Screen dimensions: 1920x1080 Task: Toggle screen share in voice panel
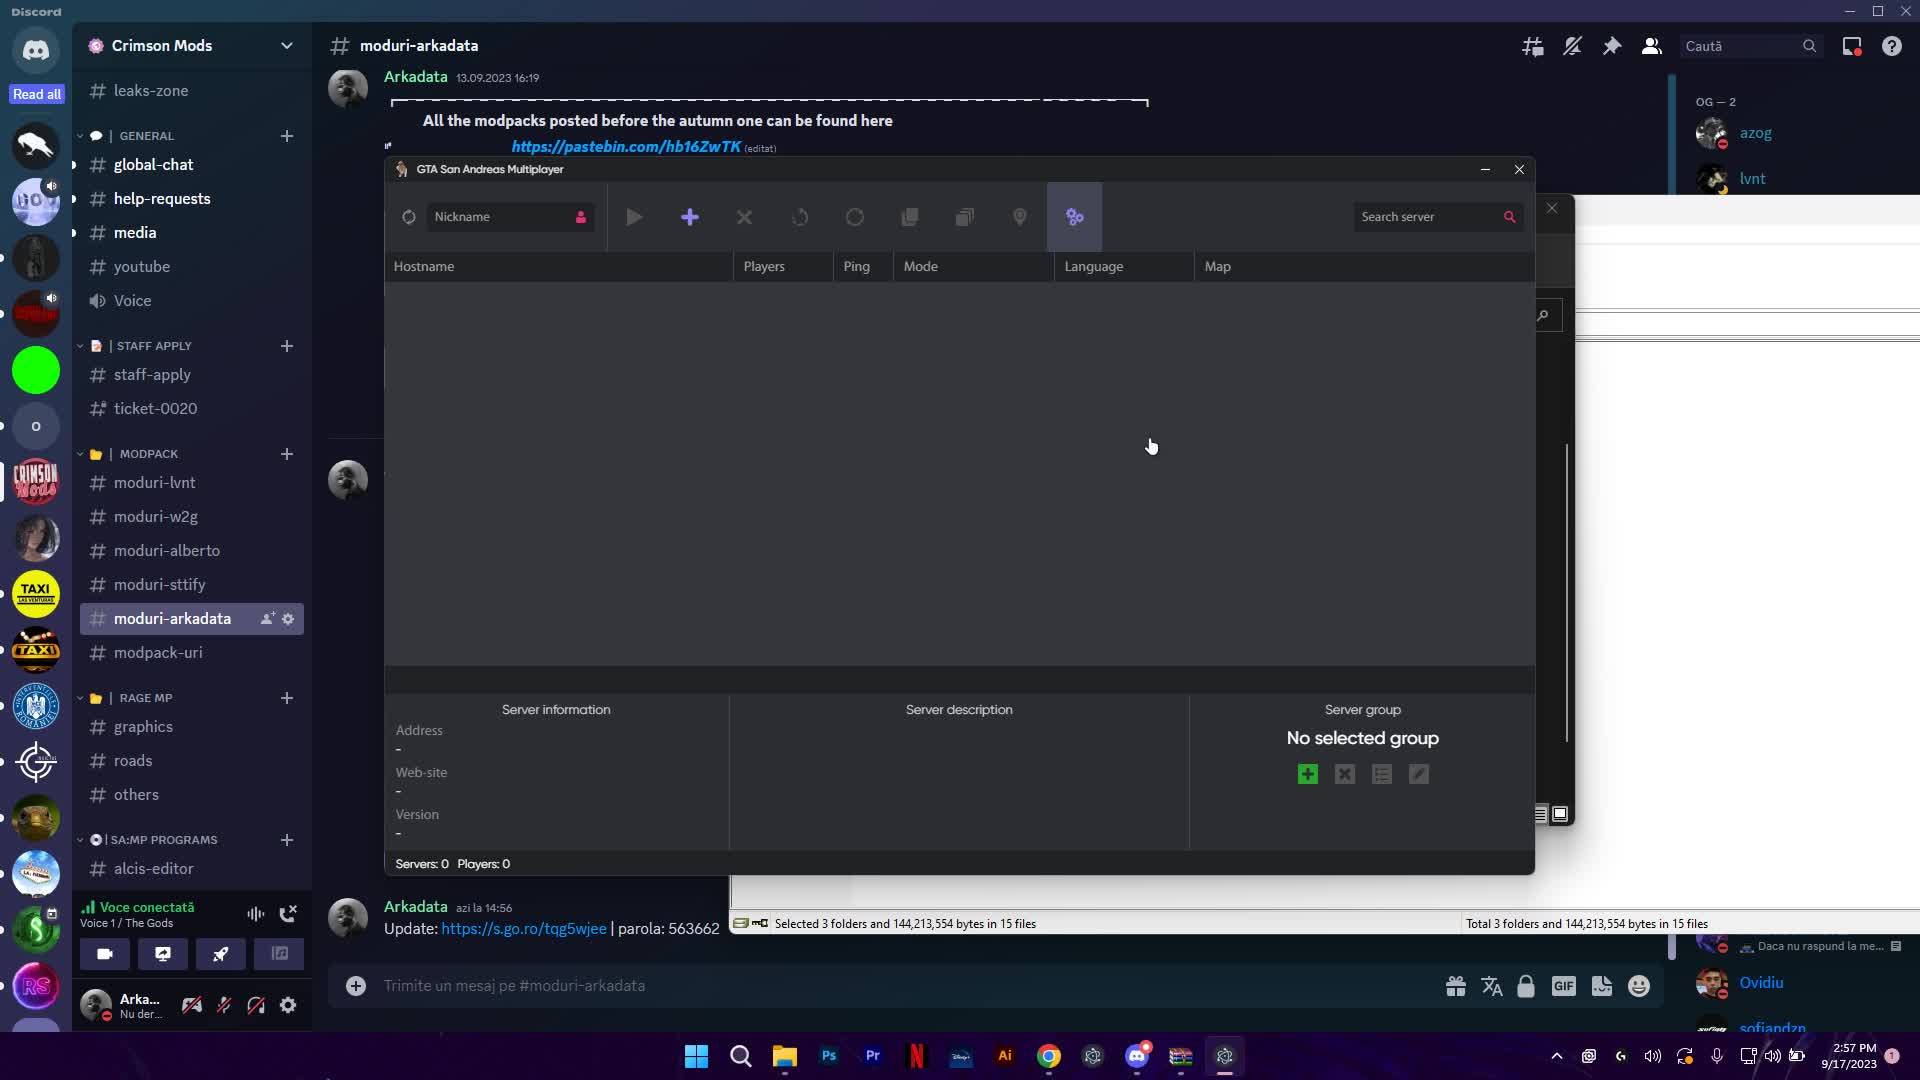pos(163,955)
